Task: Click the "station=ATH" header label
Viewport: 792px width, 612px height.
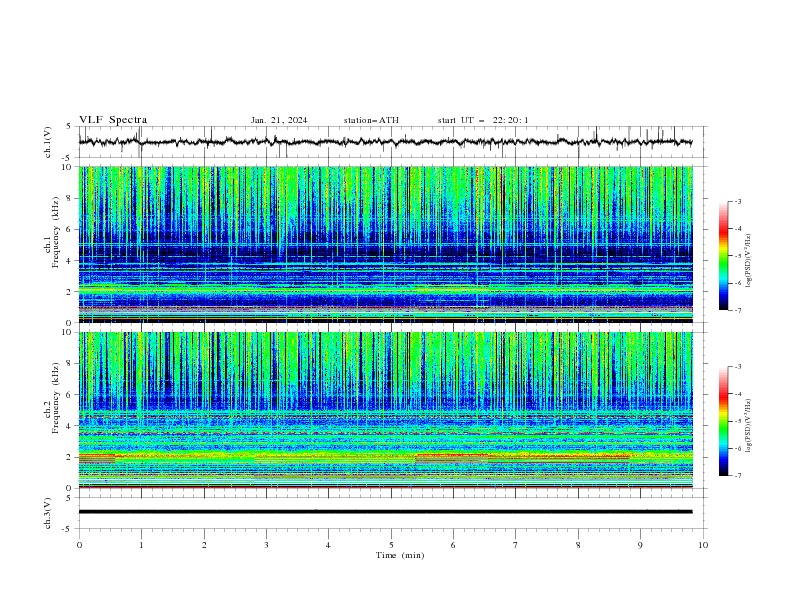Action: [x=371, y=120]
